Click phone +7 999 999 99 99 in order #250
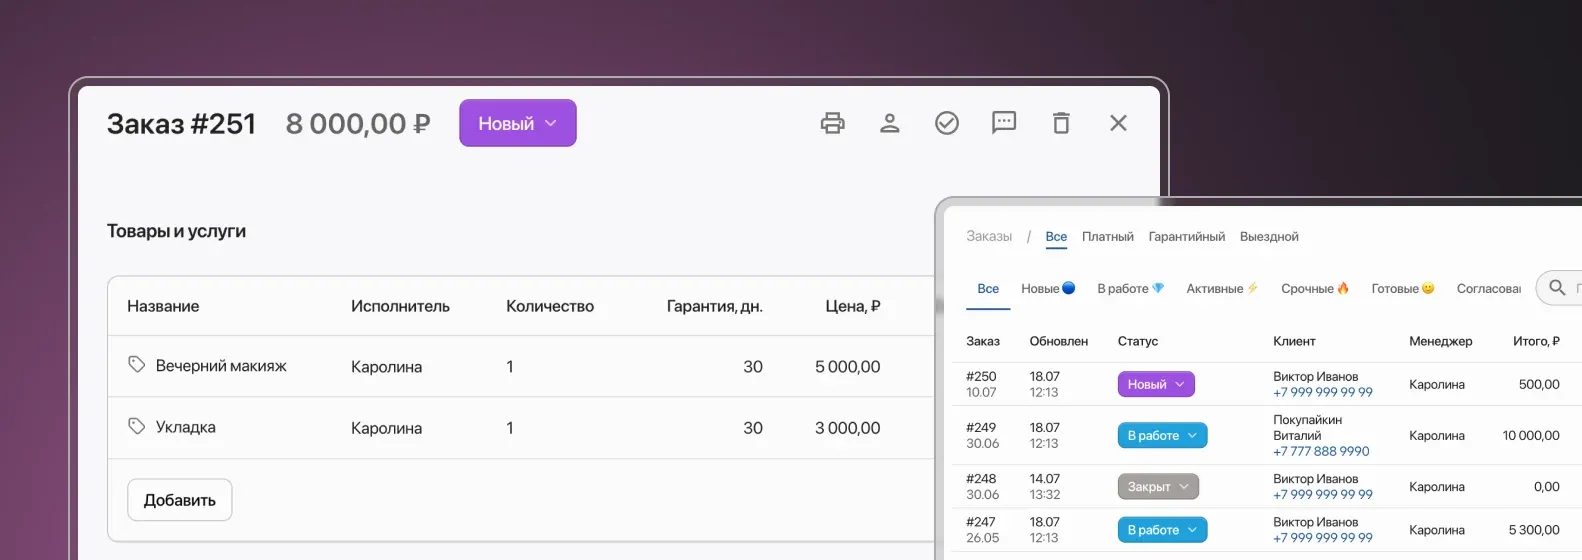The height and width of the screenshot is (560, 1582). pyautogui.click(x=1322, y=392)
